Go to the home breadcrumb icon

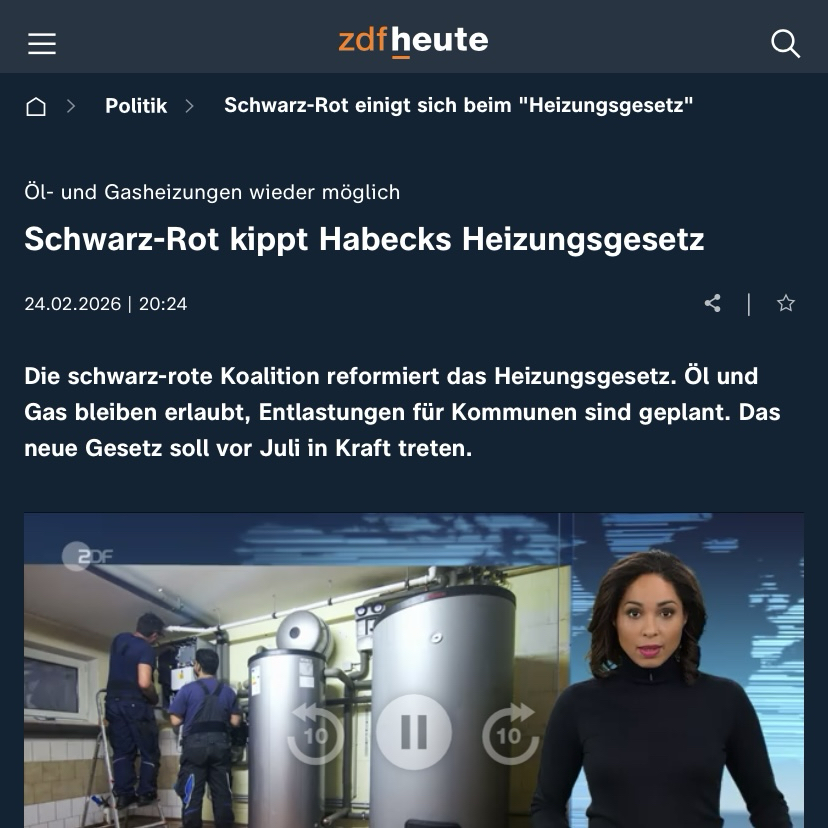(36, 106)
